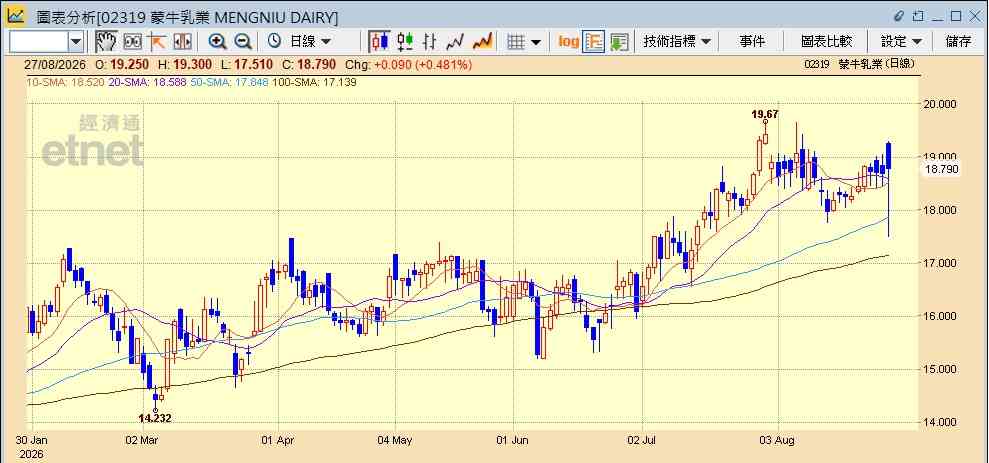Switch to red-blue candlestick chart type
Image resolution: width=989 pixels, height=463 pixels.
(x=379, y=42)
